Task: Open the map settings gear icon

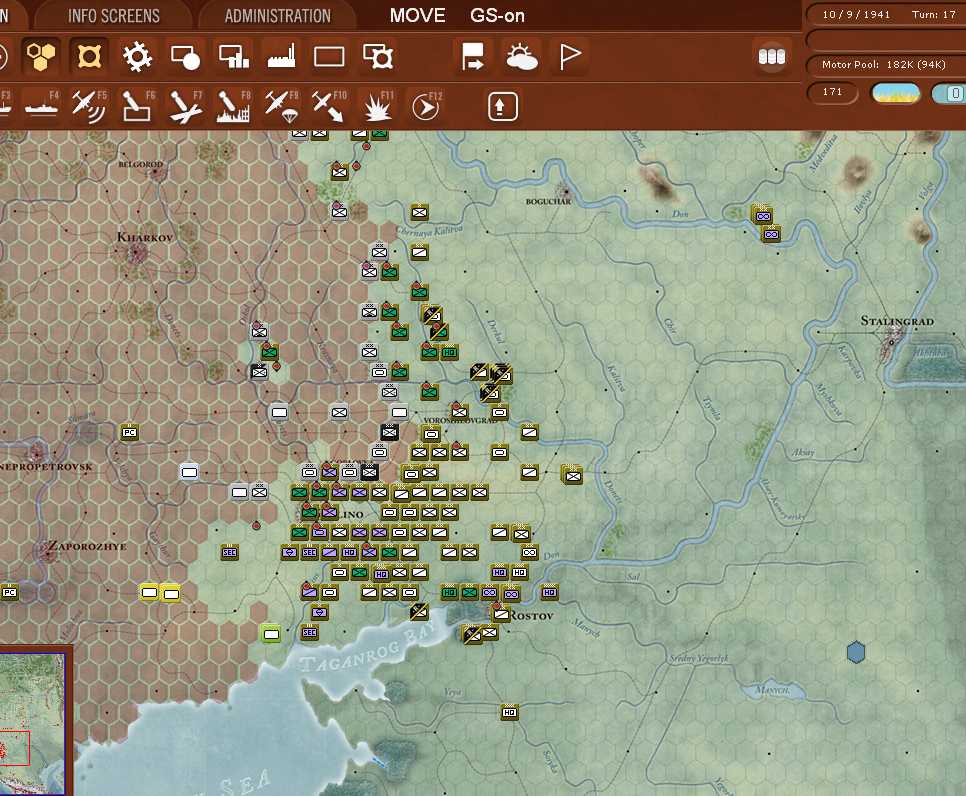Action: (137, 57)
